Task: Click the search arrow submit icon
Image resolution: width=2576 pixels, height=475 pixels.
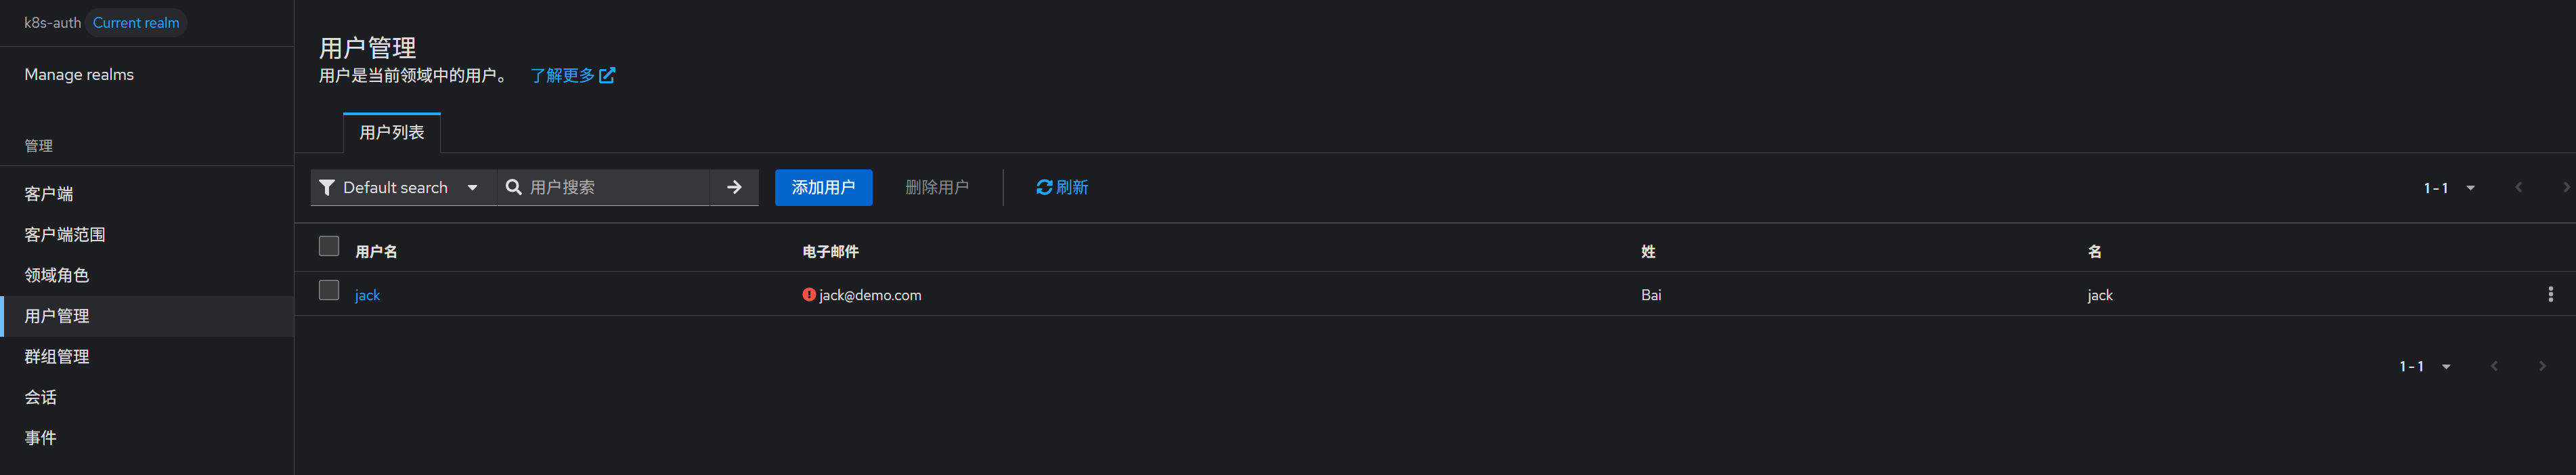Action: 734,187
